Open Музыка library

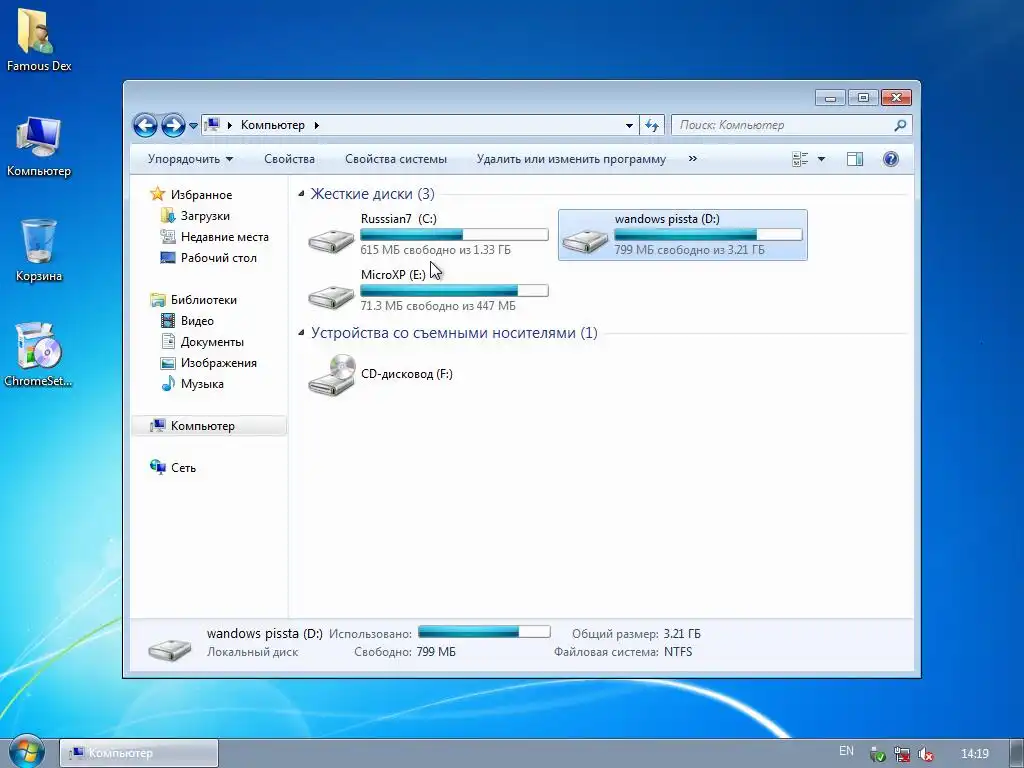(202, 383)
